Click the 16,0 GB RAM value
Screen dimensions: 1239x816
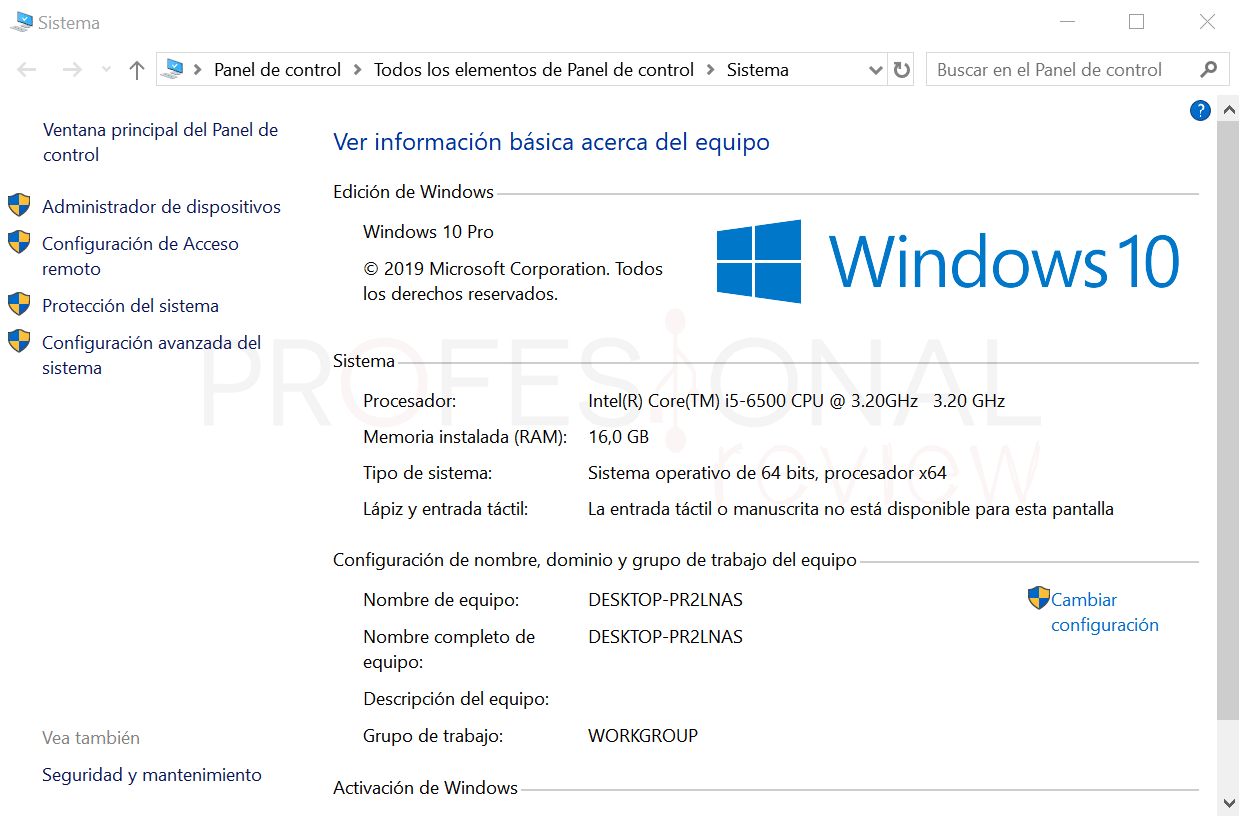pyautogui.click(x=618, y=437)
